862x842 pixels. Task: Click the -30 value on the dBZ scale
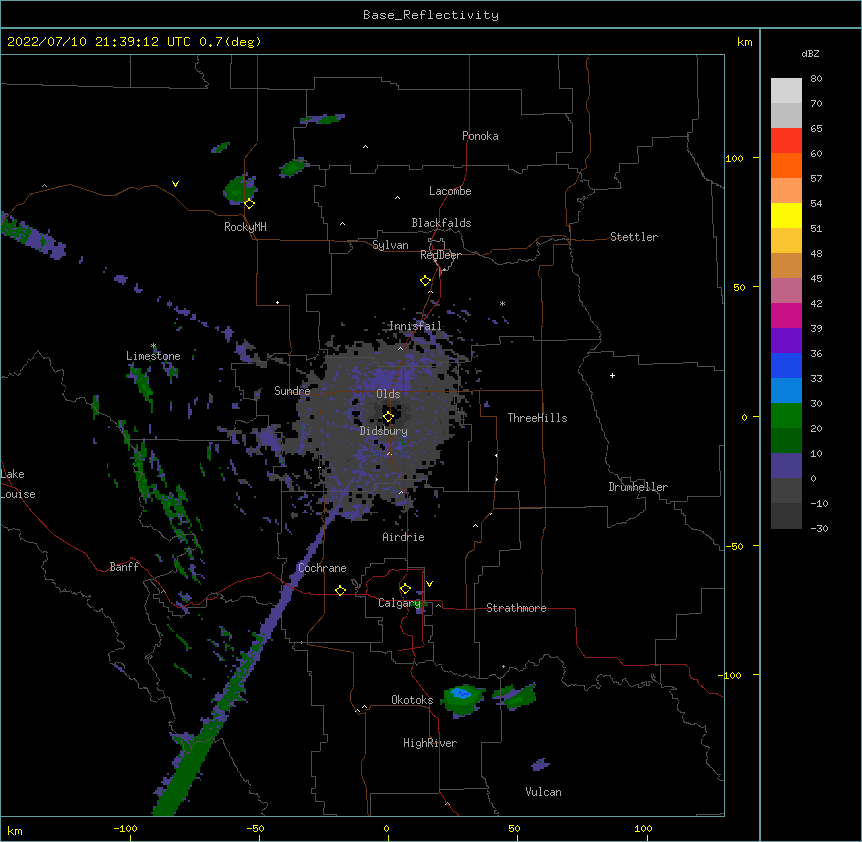[x=819, y=528]
